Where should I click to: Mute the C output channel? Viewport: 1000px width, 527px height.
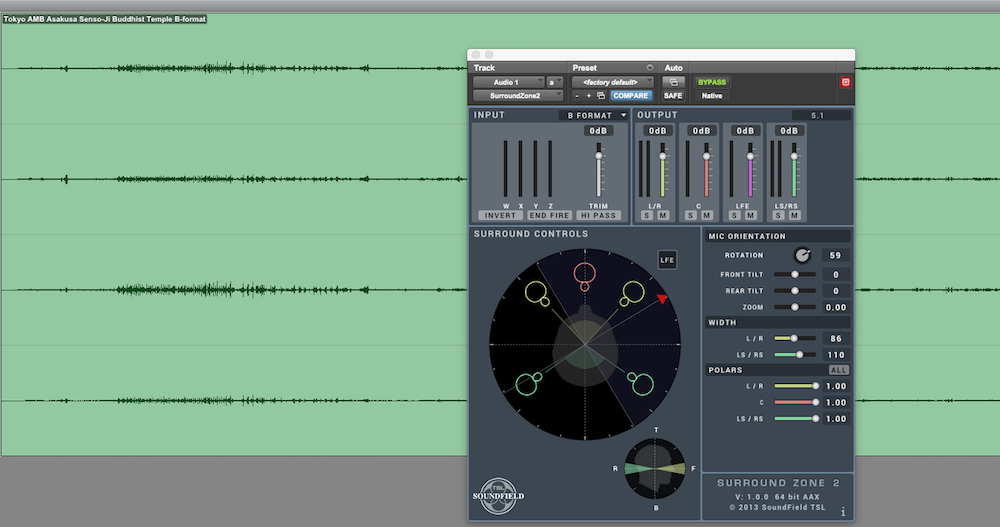click(x=707, y=216)
